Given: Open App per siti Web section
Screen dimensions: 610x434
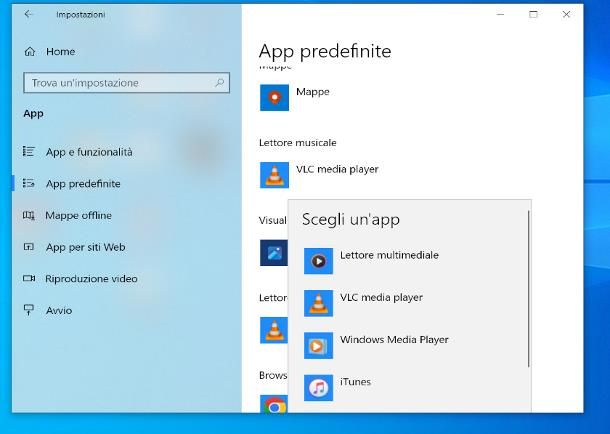Looking at the screenshot, I should pyautogui.click(x=85, y=247).
